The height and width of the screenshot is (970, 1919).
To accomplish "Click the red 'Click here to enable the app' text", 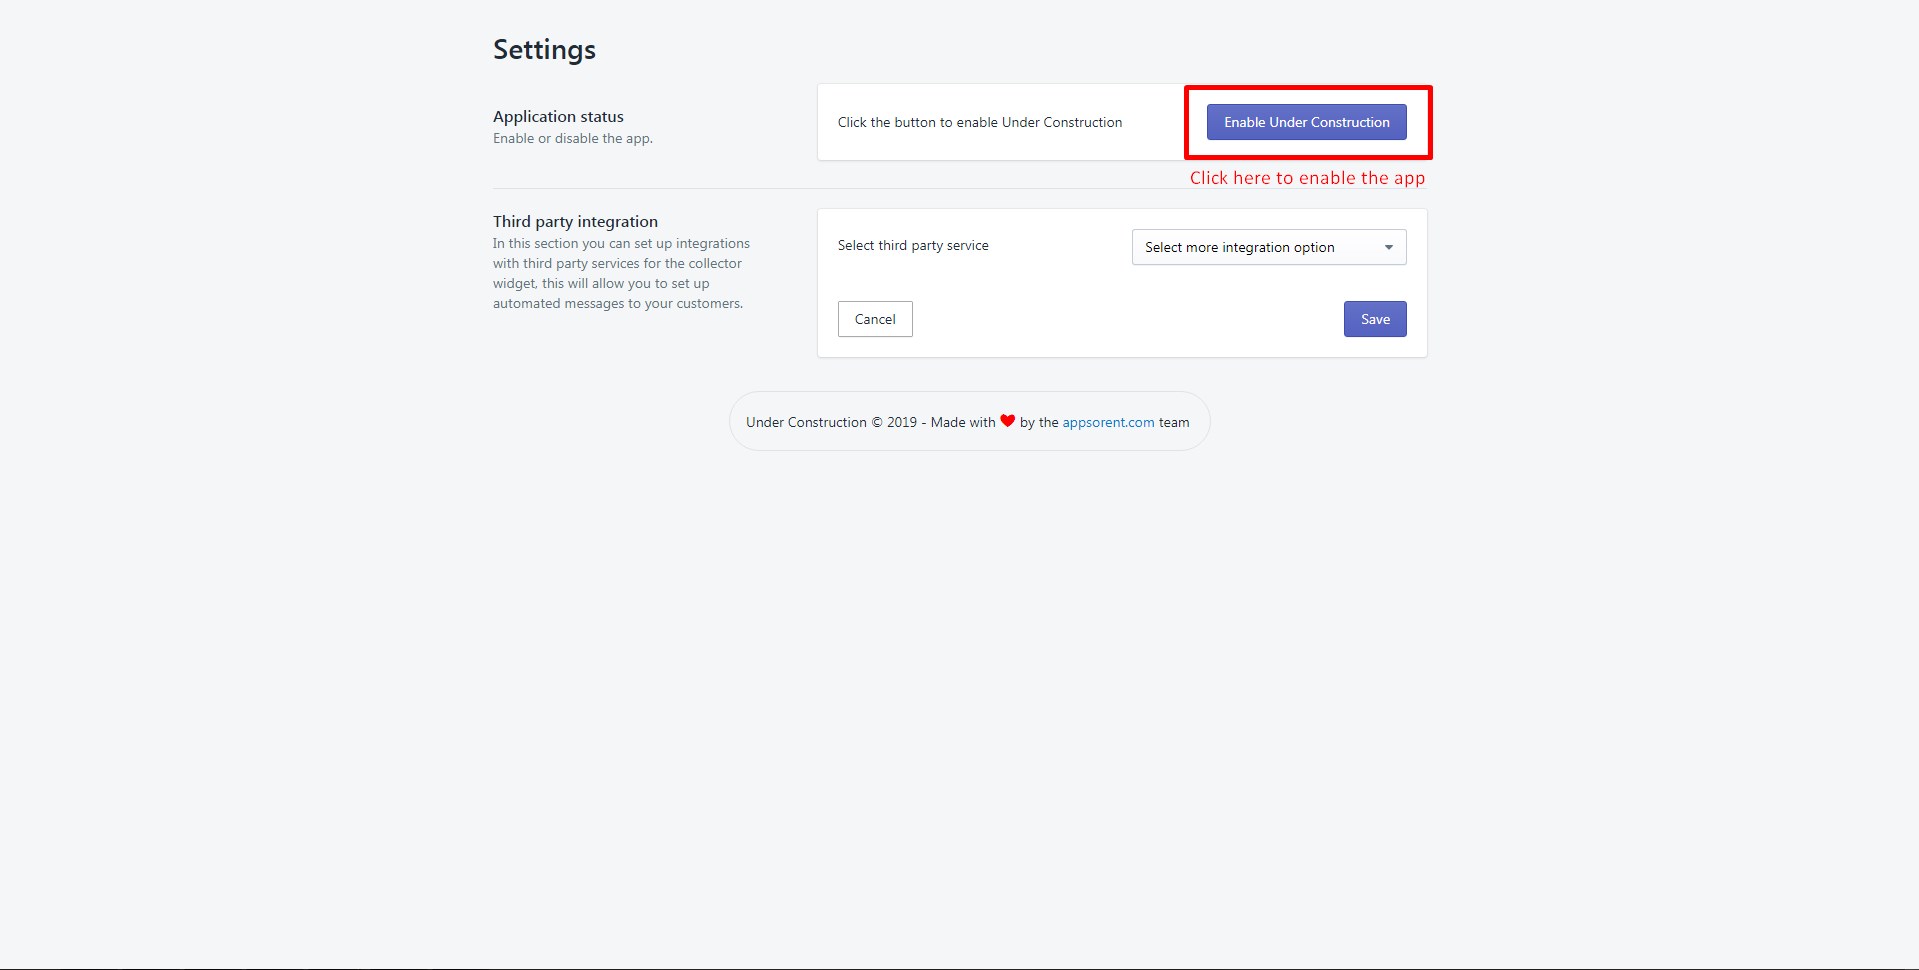I will 1307,177.
